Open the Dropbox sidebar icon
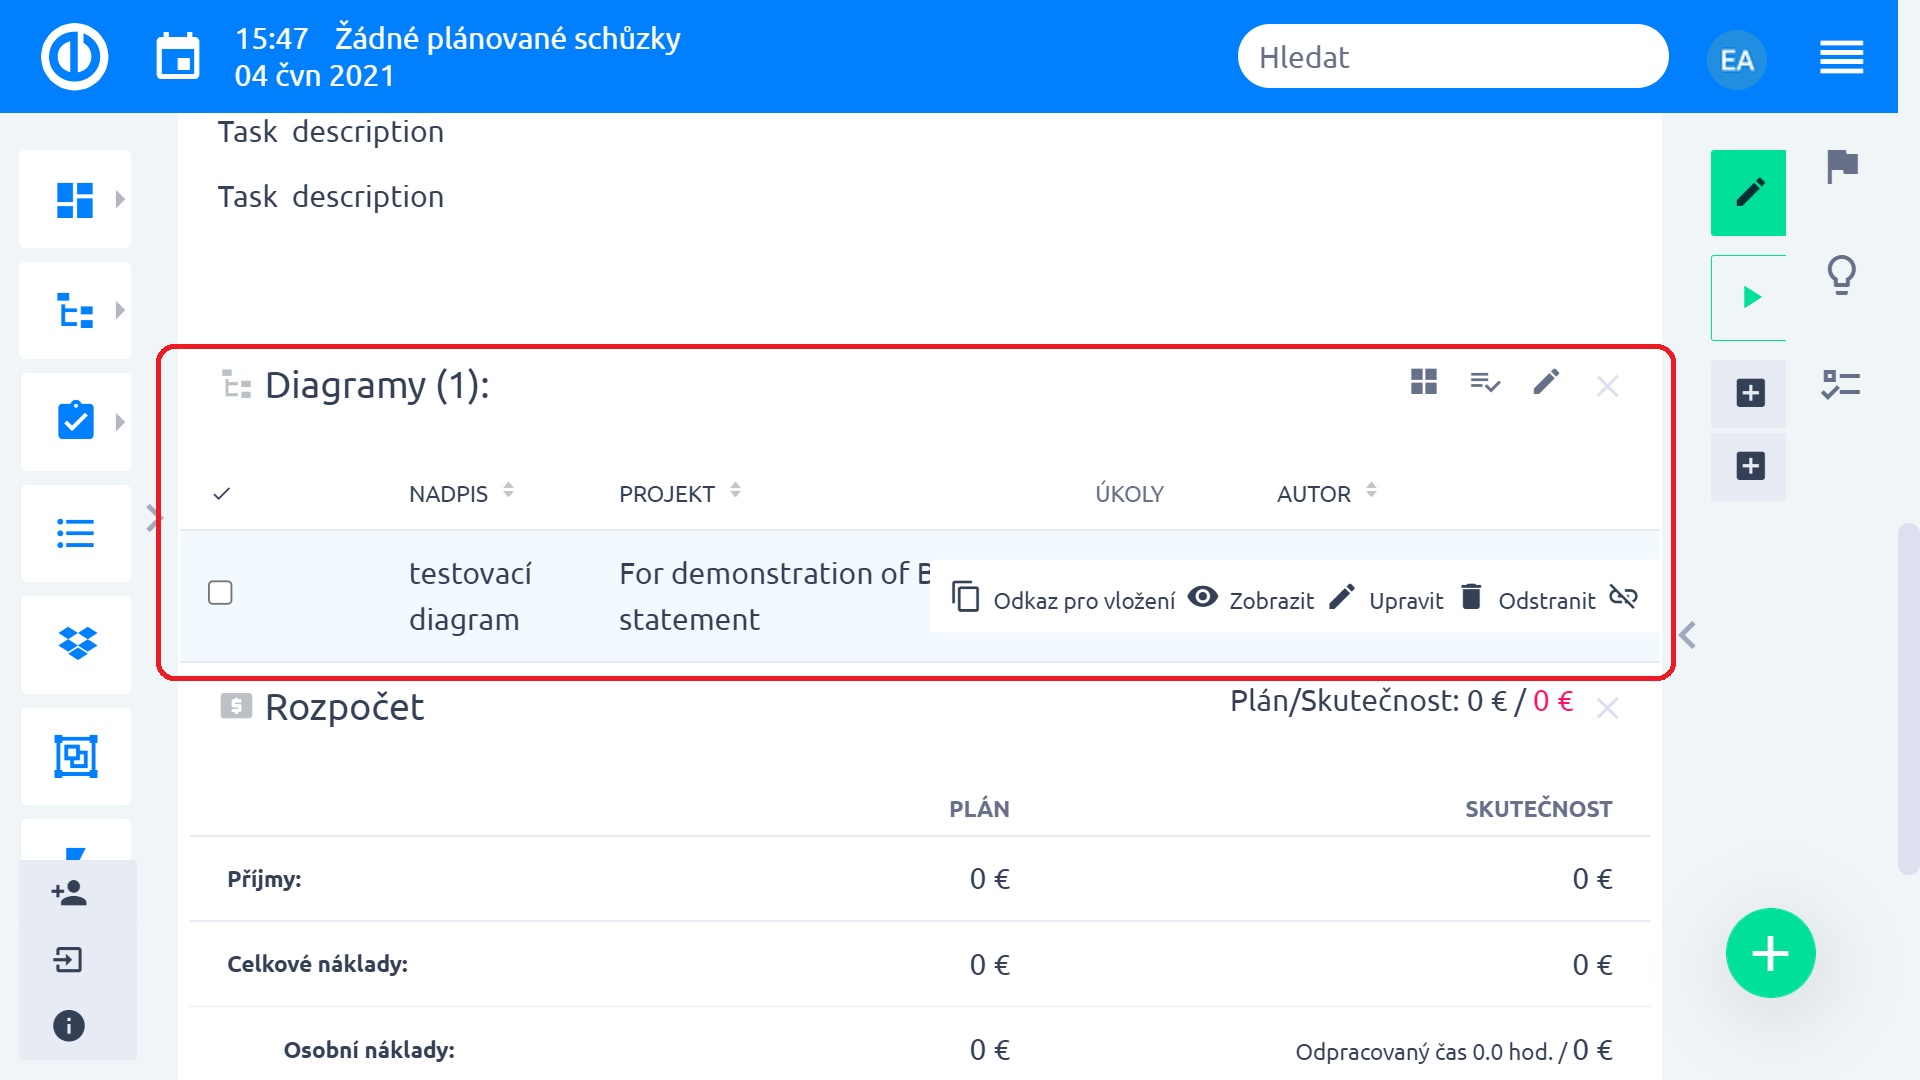 [x=78, y=643]
